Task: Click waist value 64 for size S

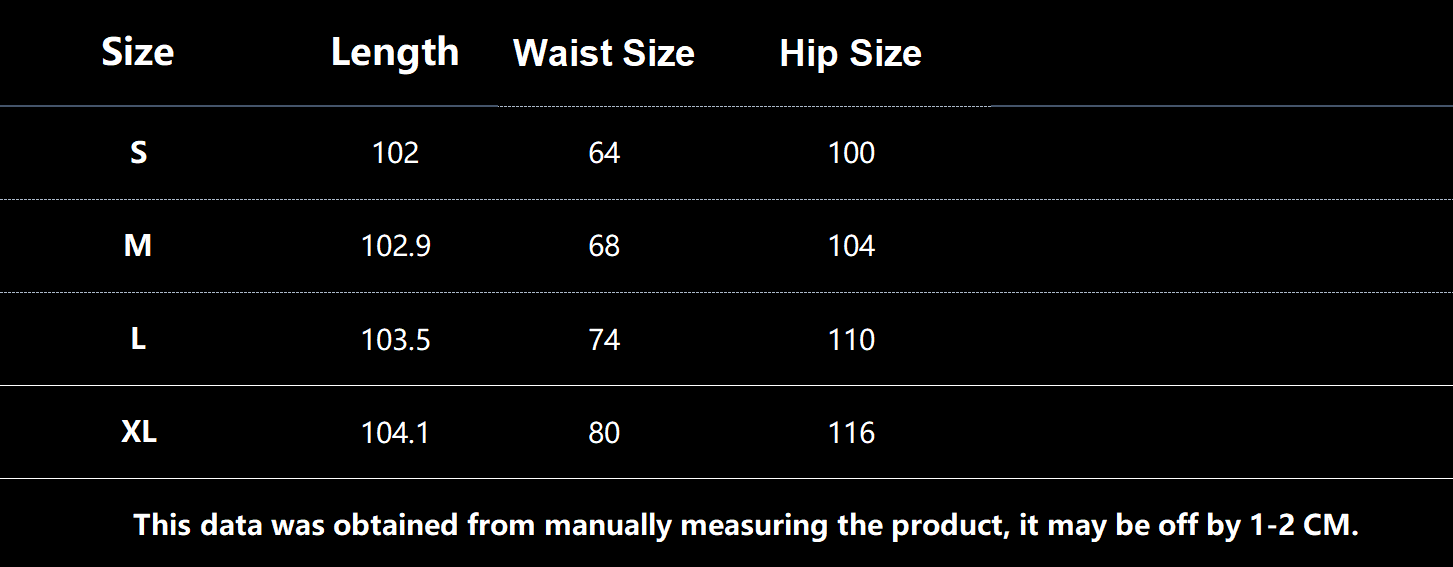Action: [x=604, y=153]
